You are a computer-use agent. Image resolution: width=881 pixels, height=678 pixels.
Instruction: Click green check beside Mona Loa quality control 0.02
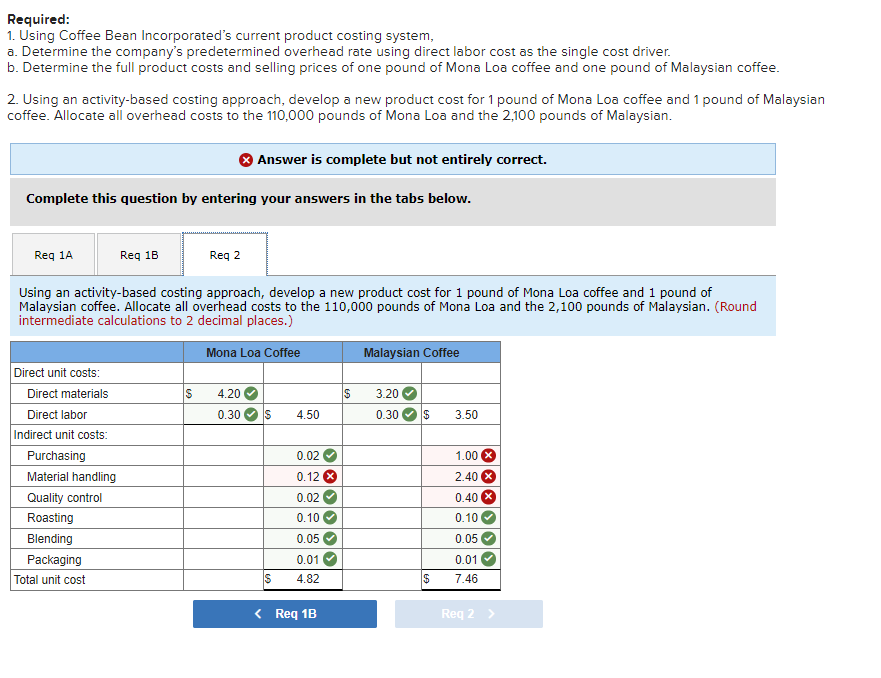[x=330, y=497]
